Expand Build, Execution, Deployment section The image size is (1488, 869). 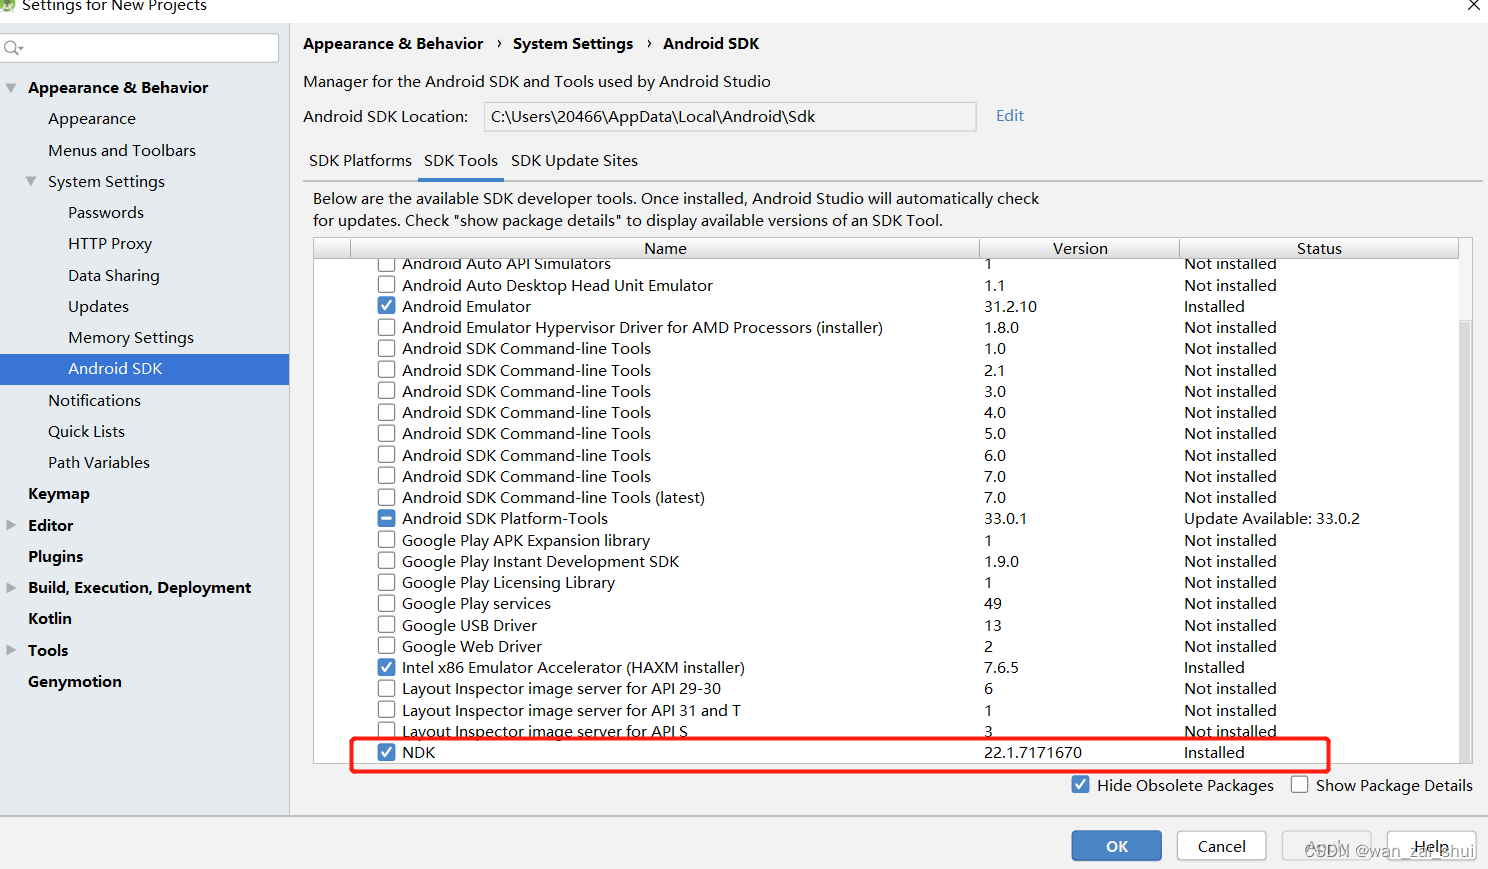coord(11,587)
